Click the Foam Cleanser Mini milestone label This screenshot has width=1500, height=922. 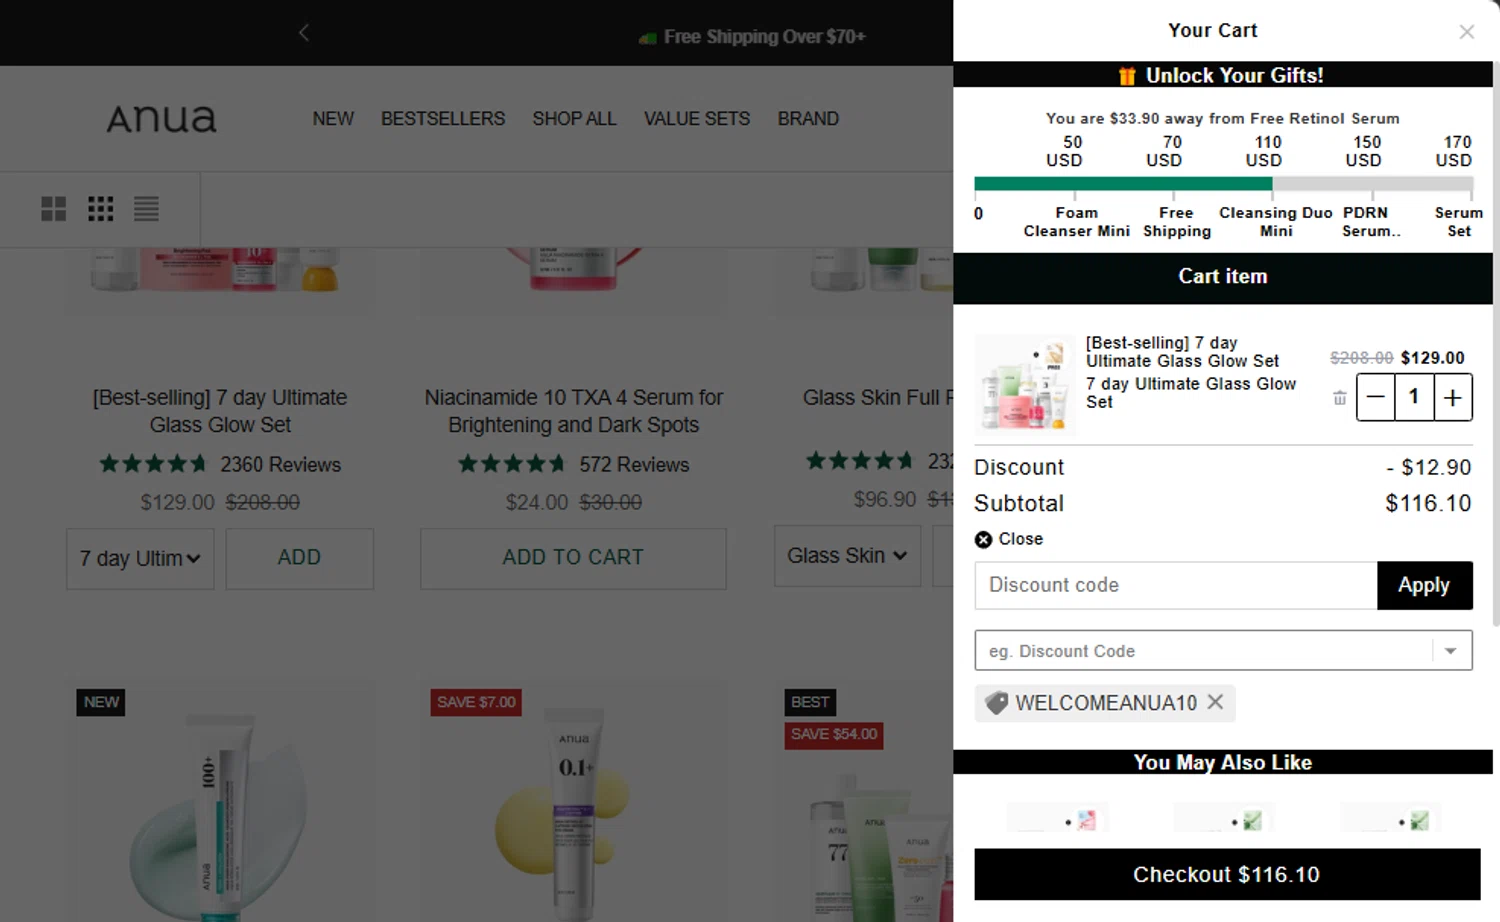click(1076, 222)
